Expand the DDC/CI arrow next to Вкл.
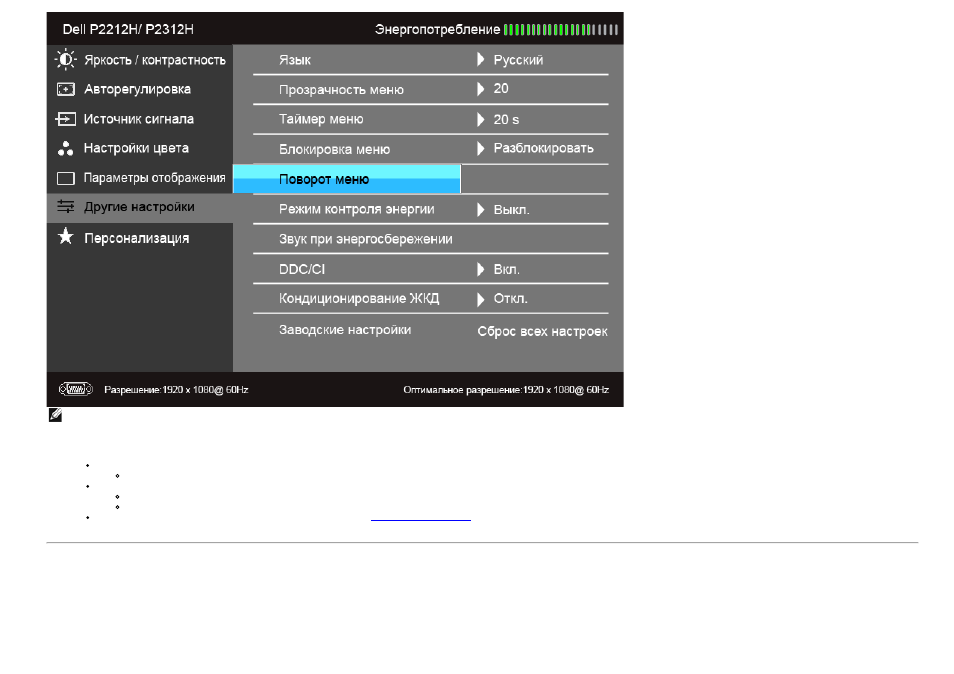This screenshot has height=674, width=954. 481,269
